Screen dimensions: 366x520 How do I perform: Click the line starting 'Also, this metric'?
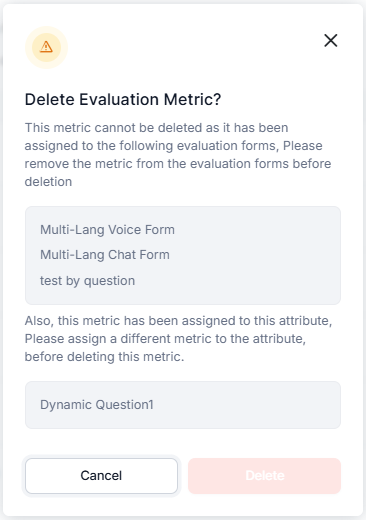[x=178, y=321]
